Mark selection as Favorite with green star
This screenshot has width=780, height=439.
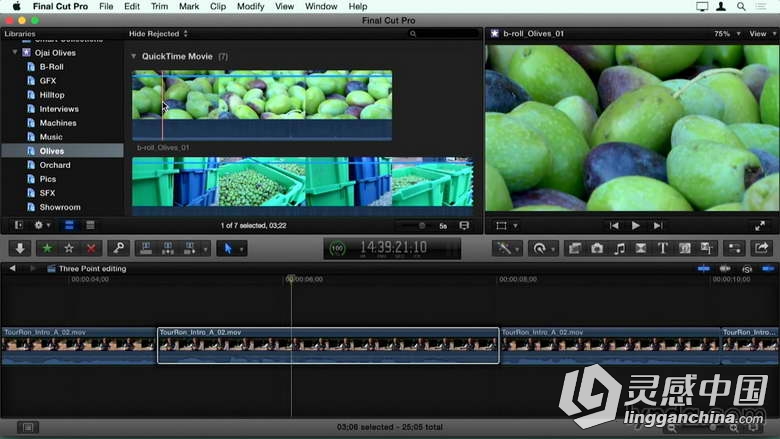click(47, 248)
